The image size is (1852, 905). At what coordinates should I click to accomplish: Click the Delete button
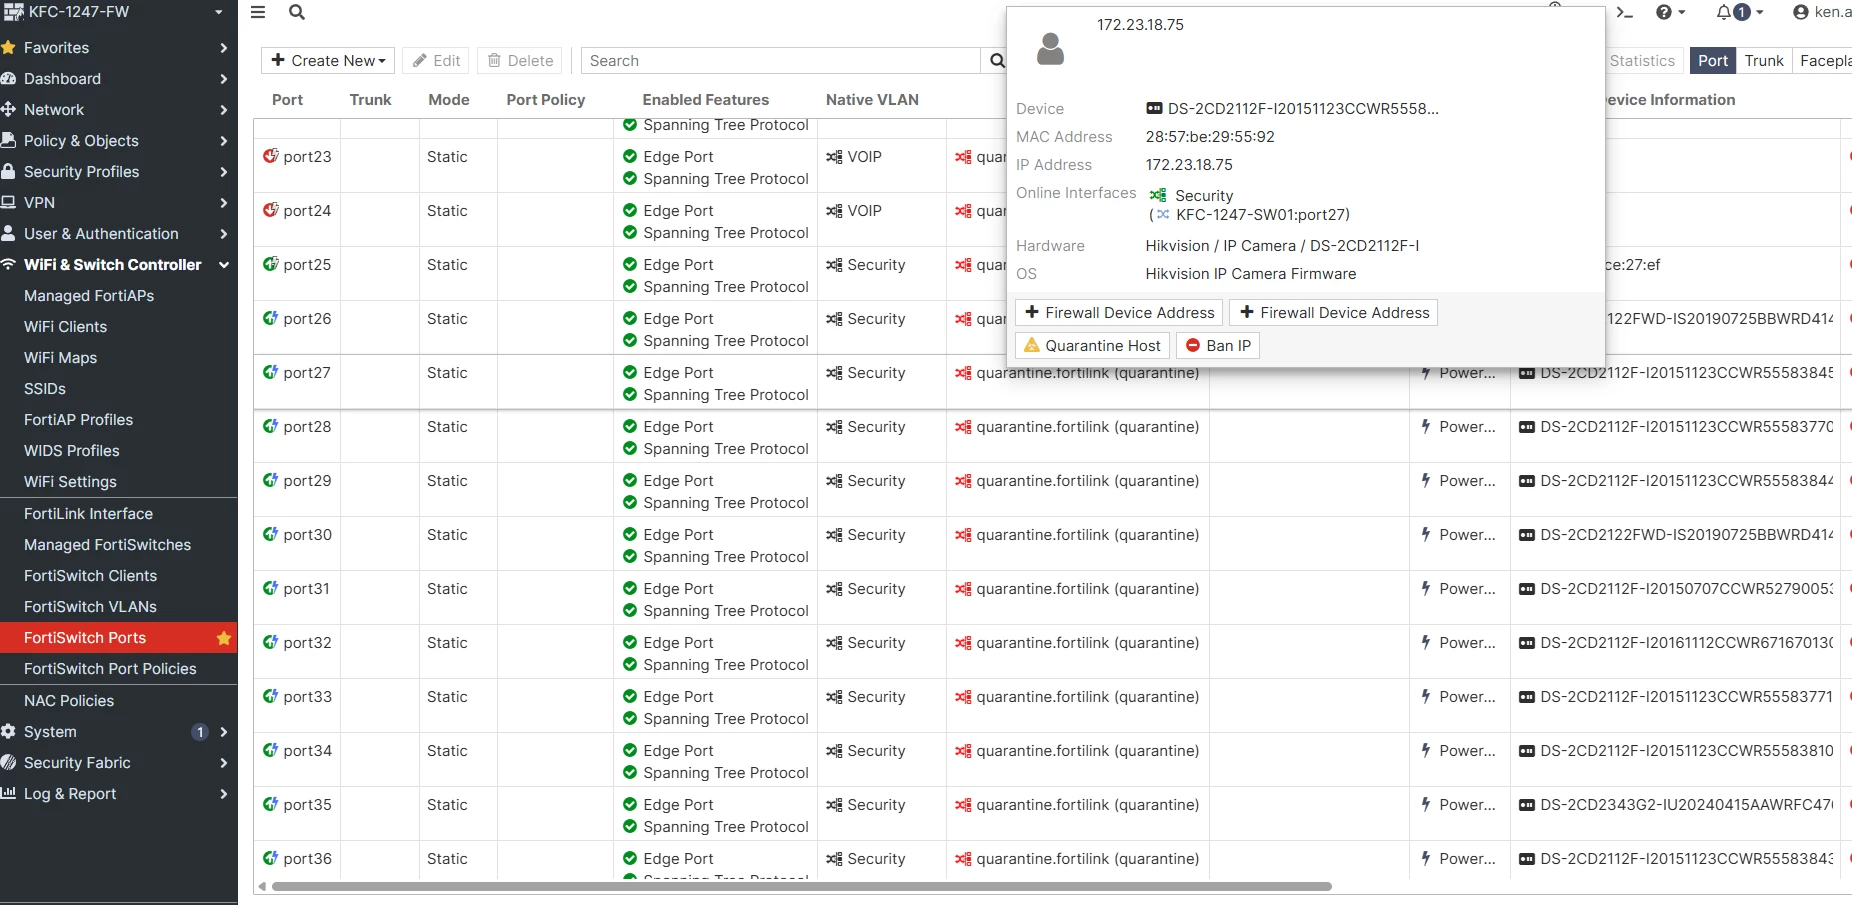pyautogui.click(x=520, y=60)
